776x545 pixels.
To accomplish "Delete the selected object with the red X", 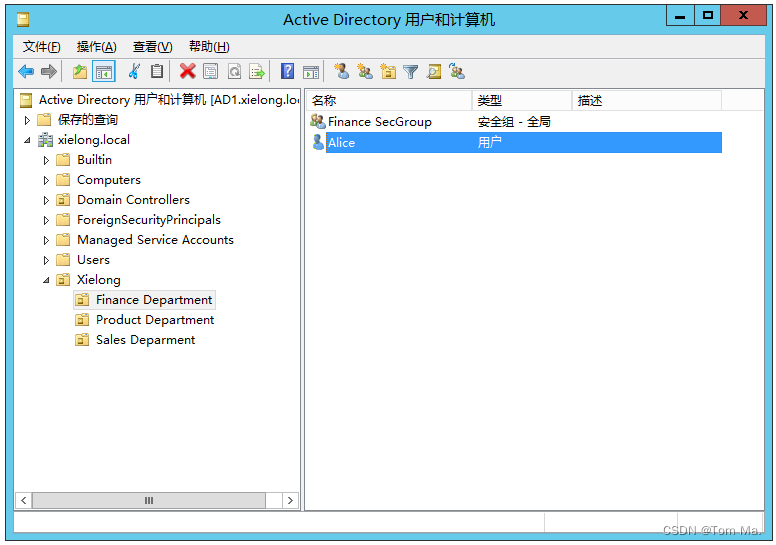I will click(x=188, y=71).
